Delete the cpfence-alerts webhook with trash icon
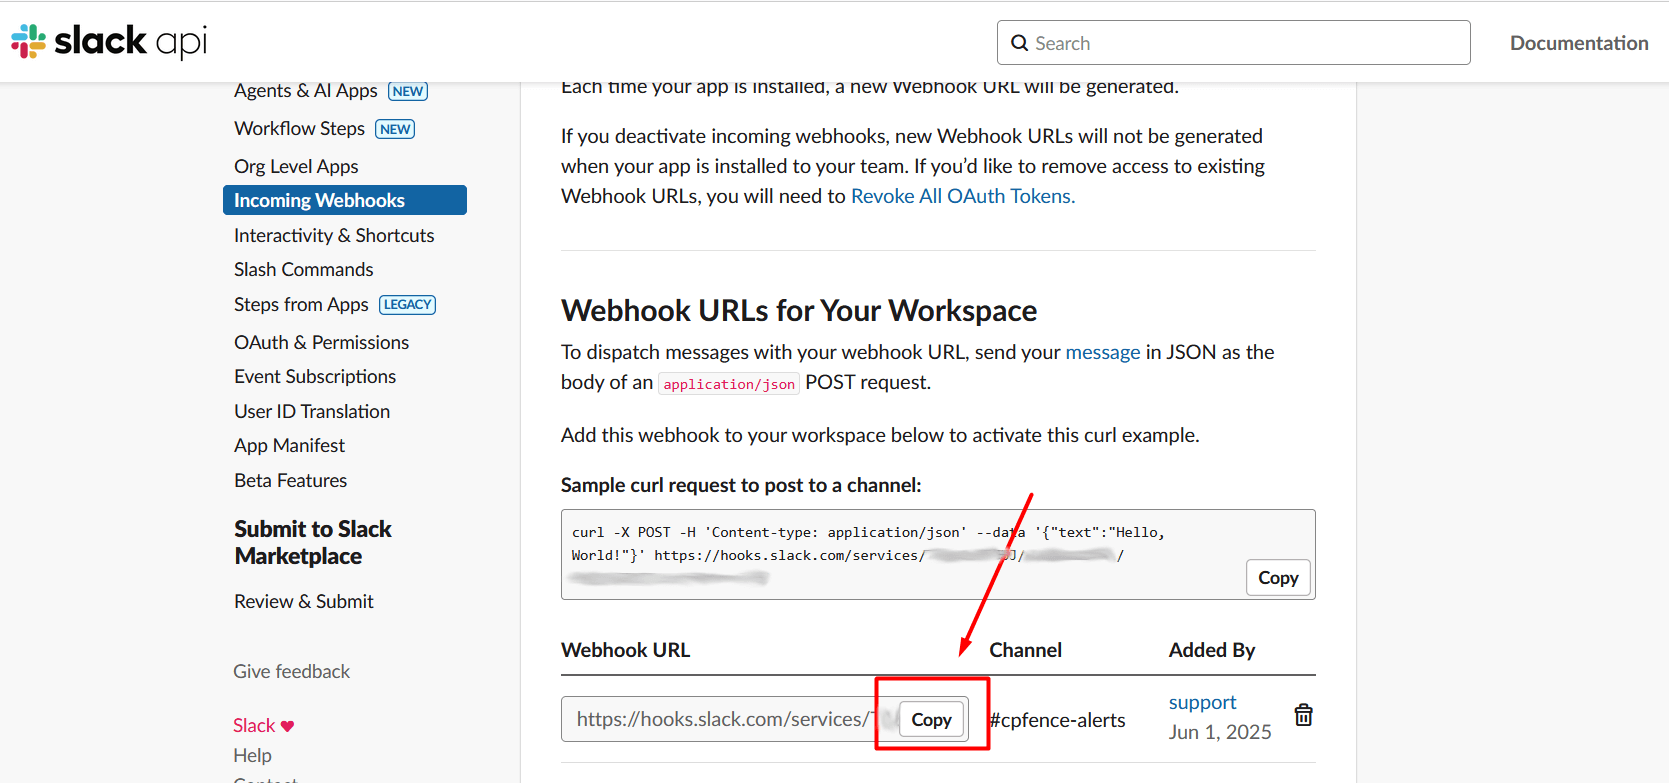 click(x=1303, y=715)
